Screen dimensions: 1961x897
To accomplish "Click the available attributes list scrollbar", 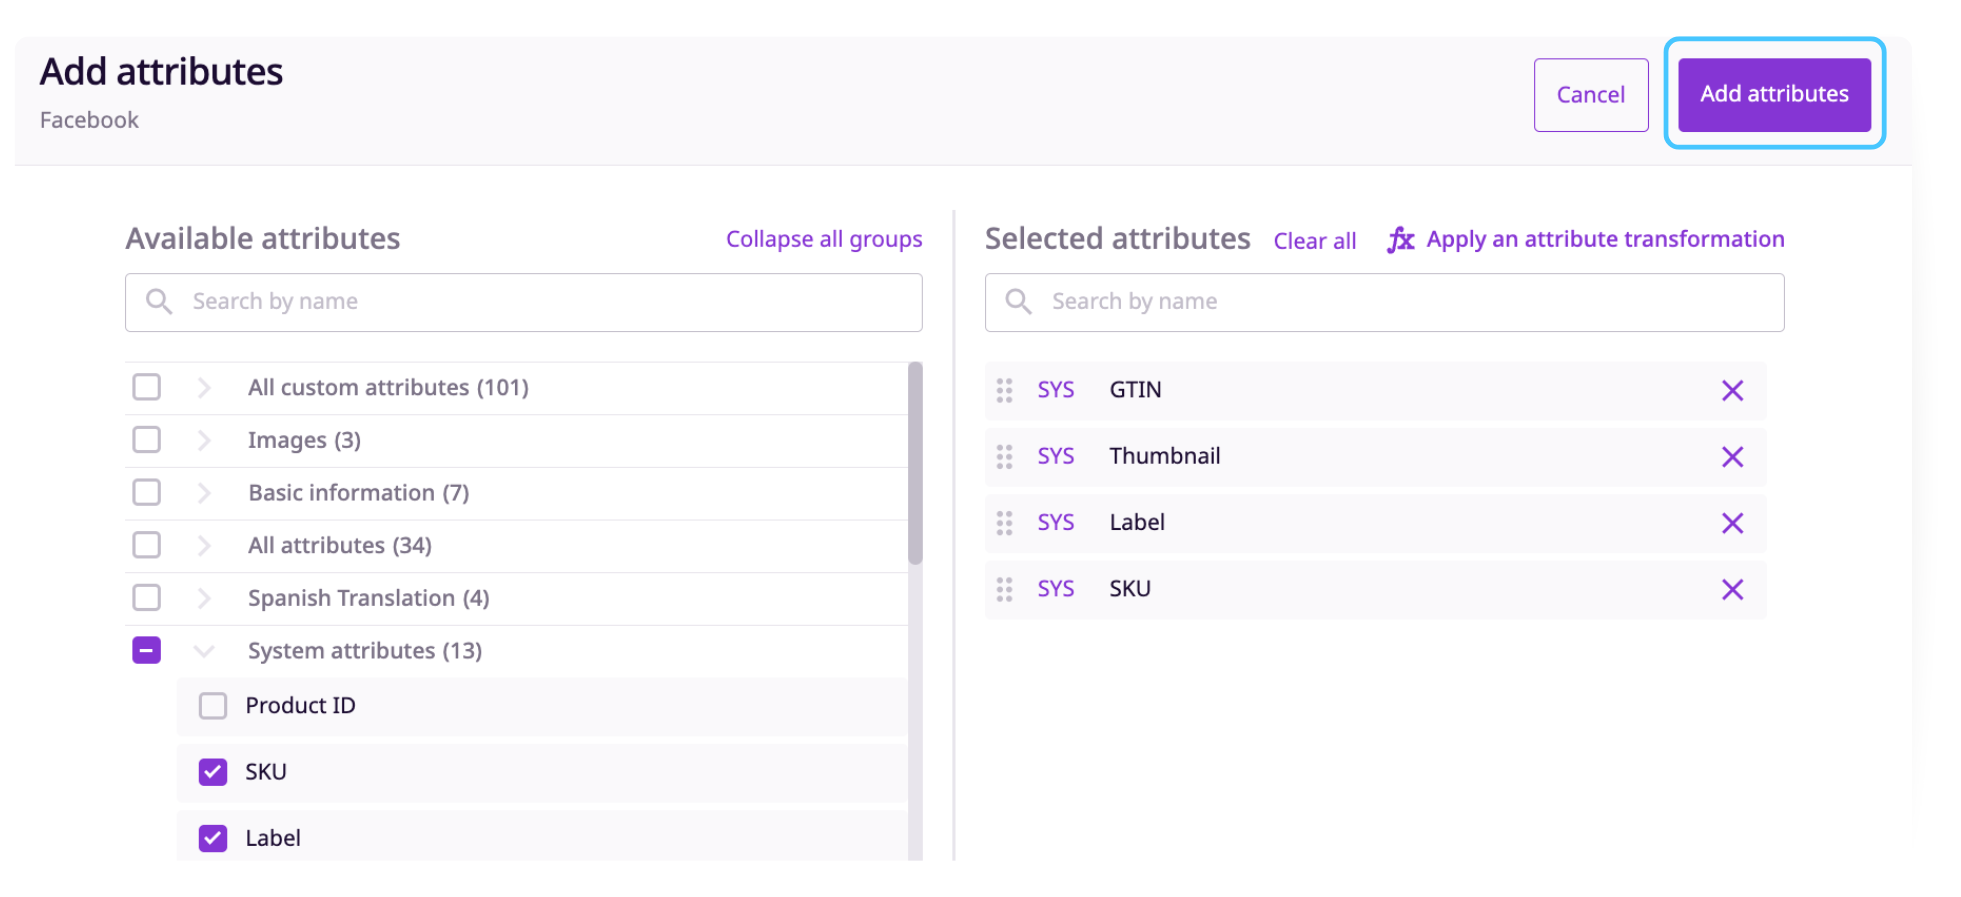I will click(x=915, y=464).
